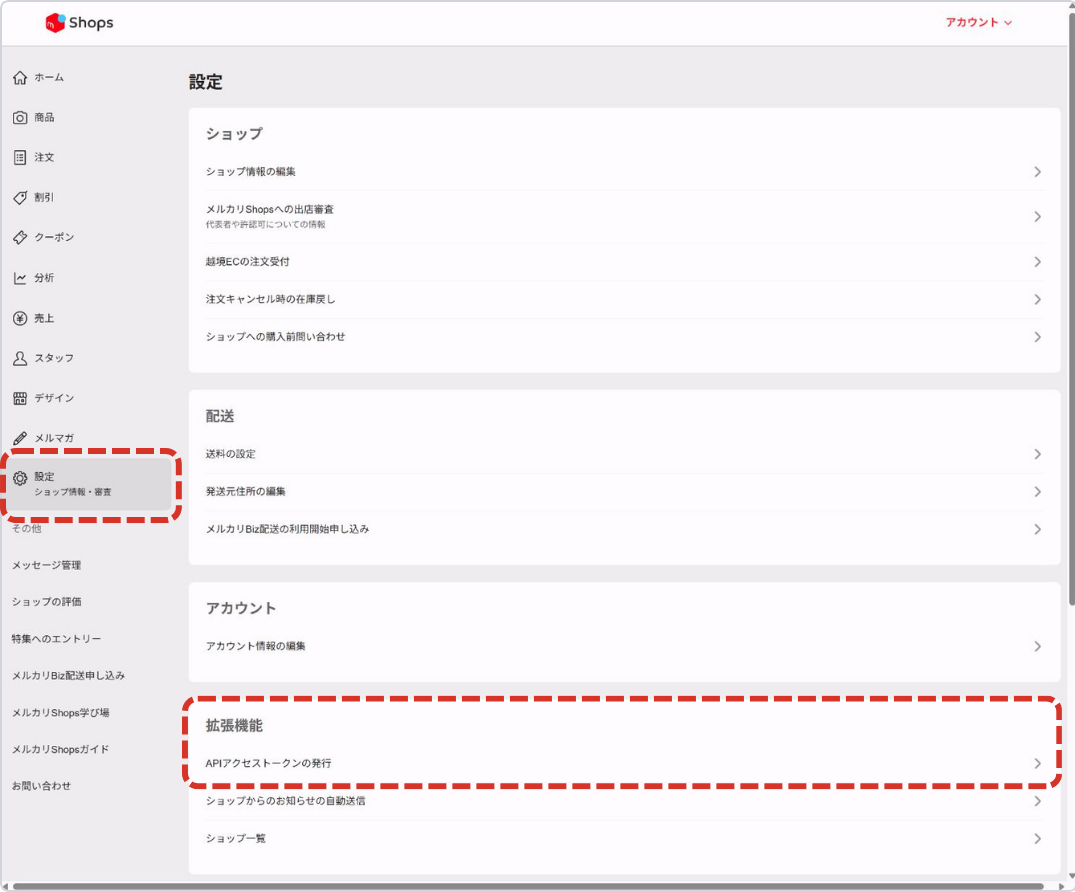Expand メルカリShopsへの出店審査 chevron

(1037, 217)
